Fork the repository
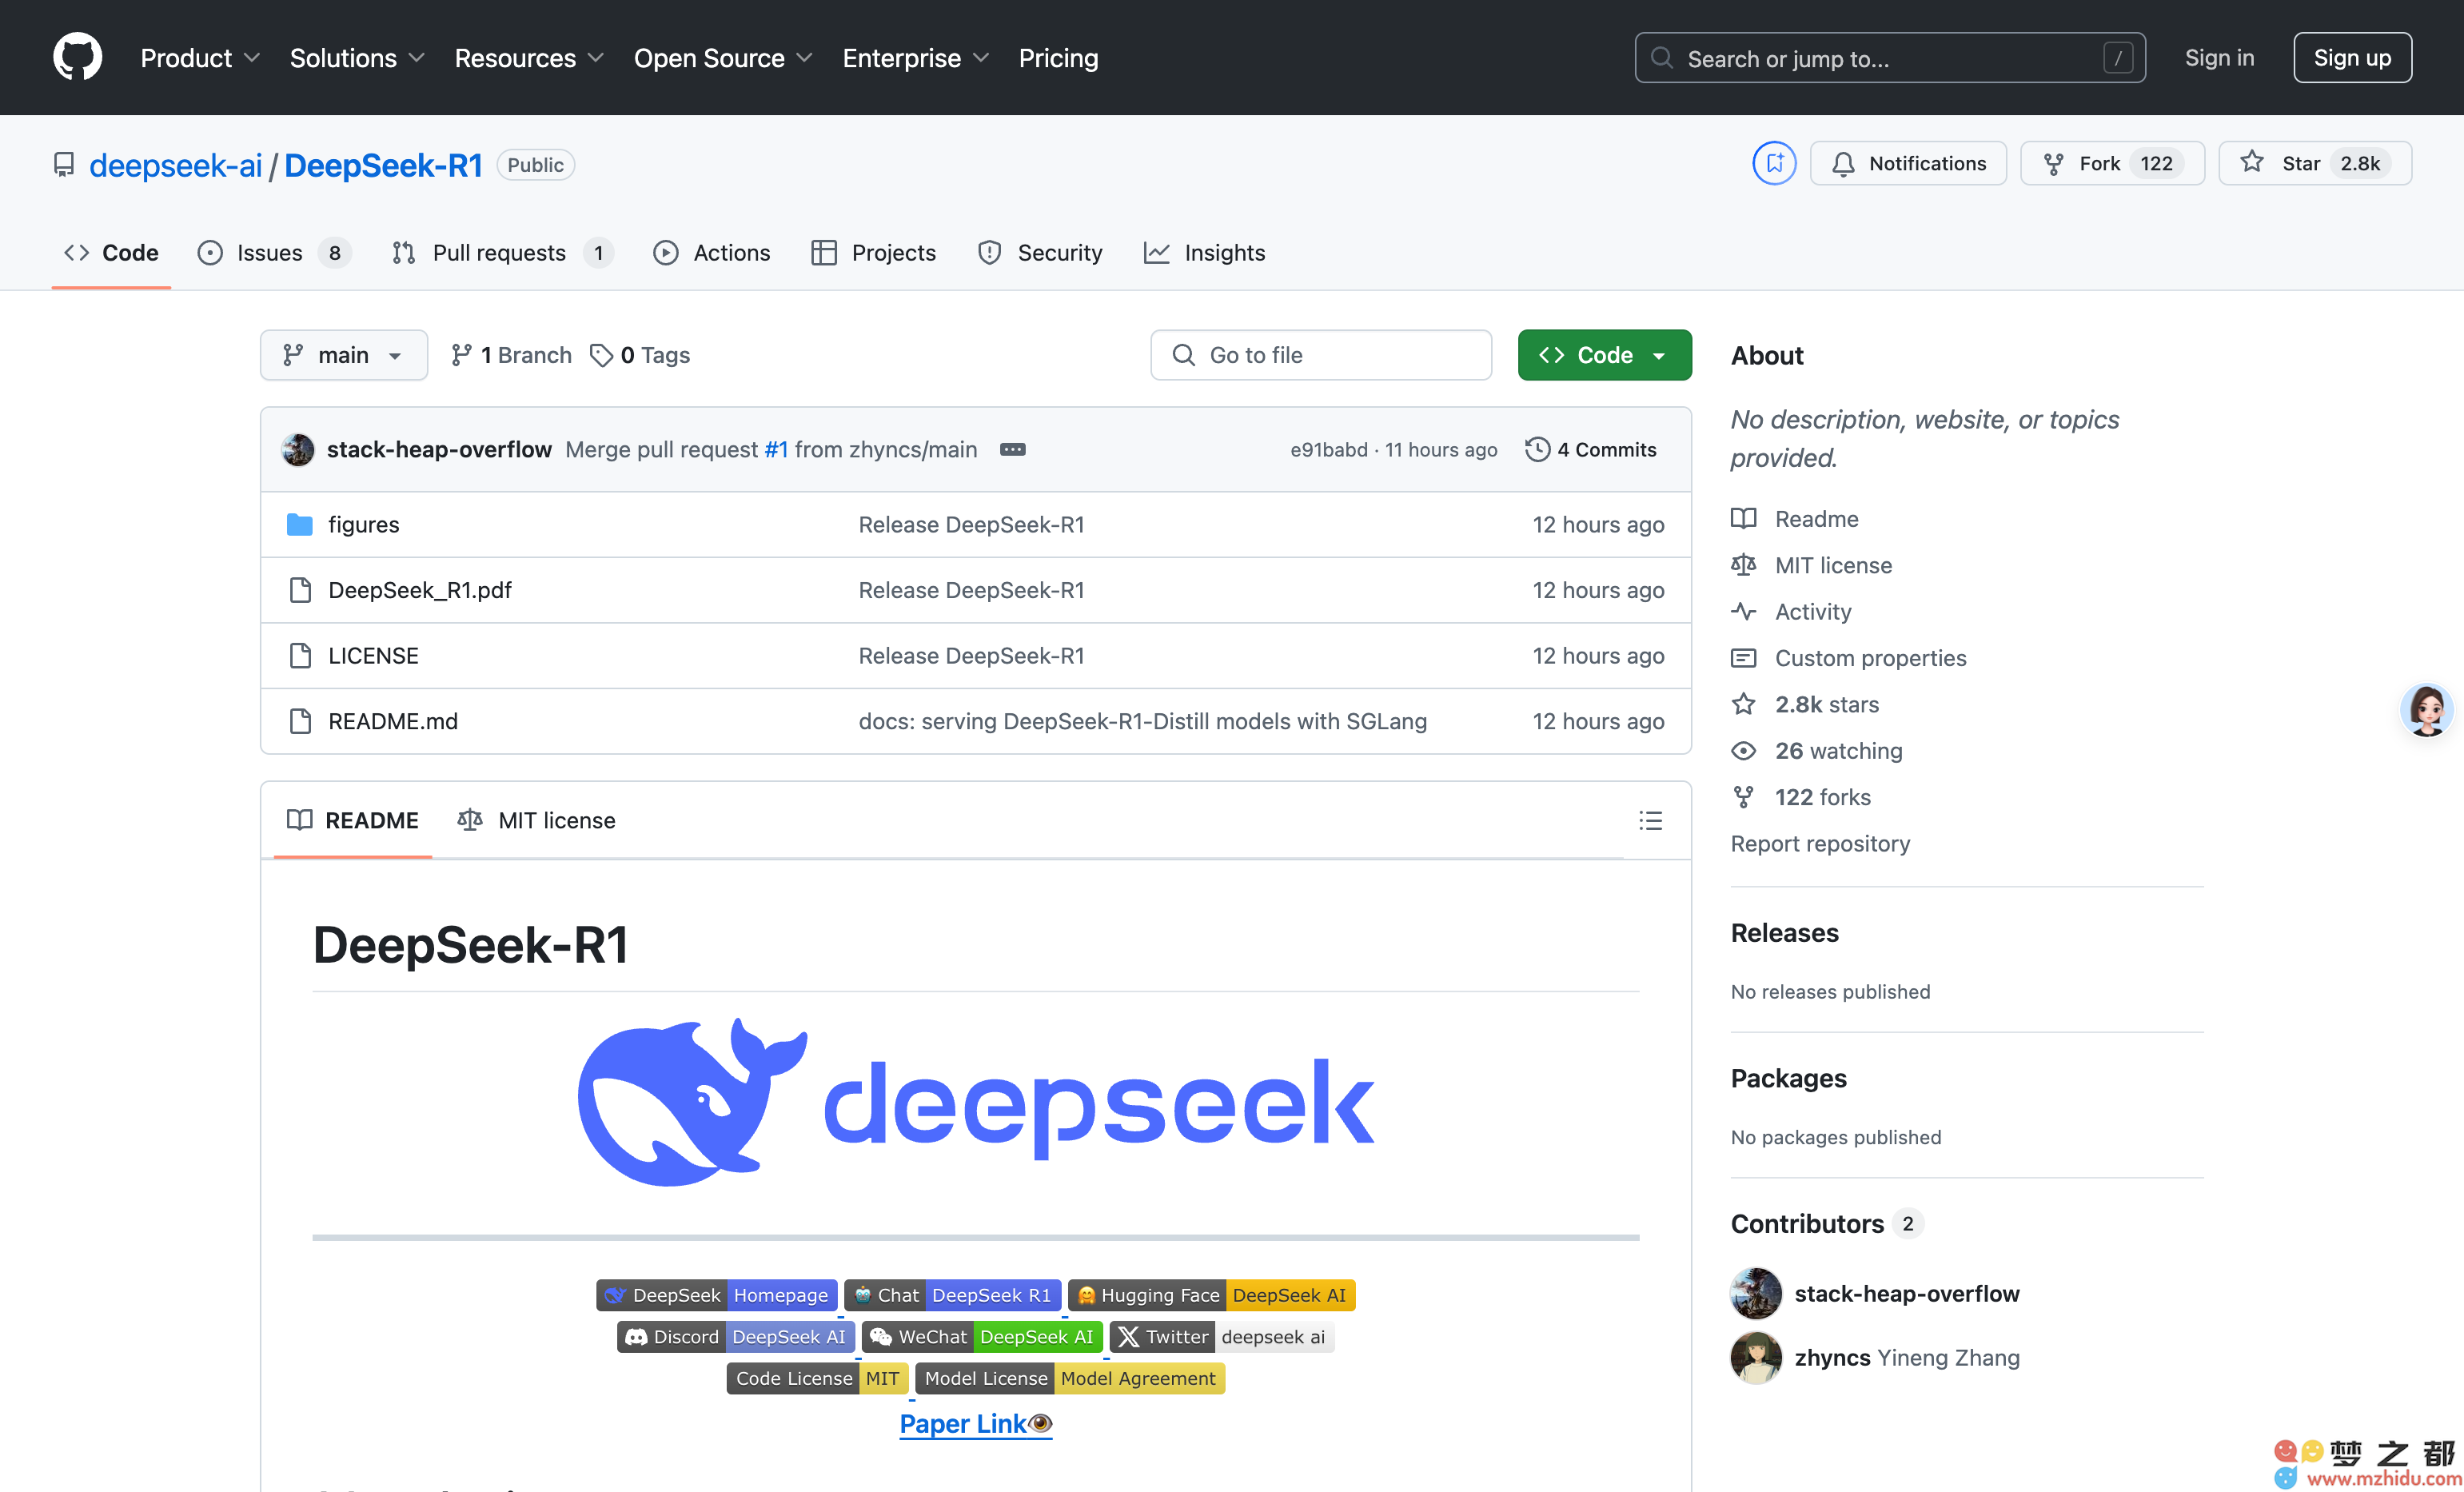The height and width of the screenshot is (1492, 2464). coord(2112,163)
